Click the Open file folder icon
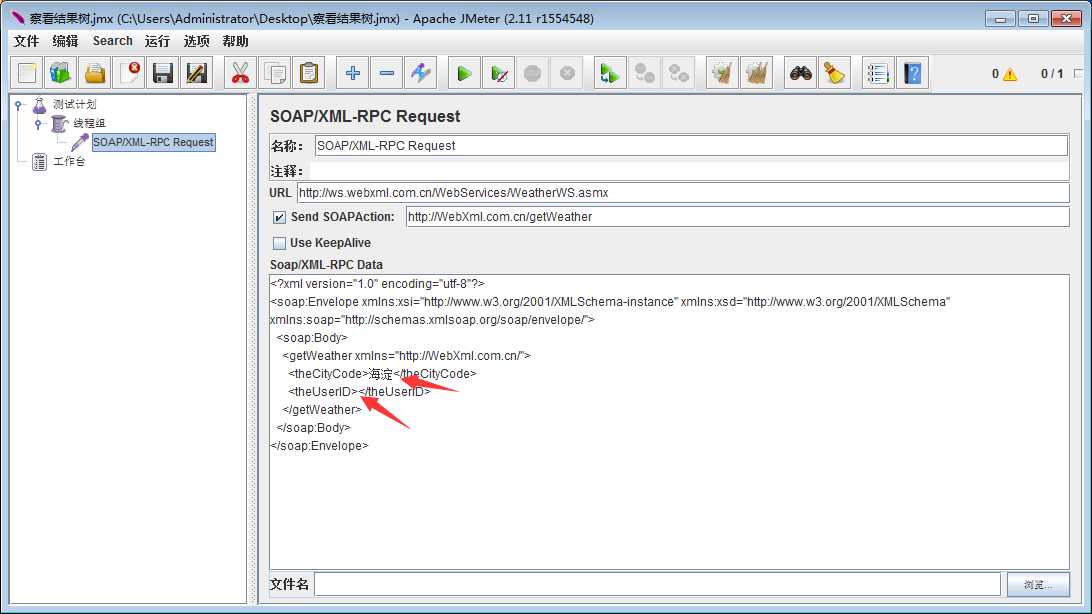 click(x=95, y=72)
